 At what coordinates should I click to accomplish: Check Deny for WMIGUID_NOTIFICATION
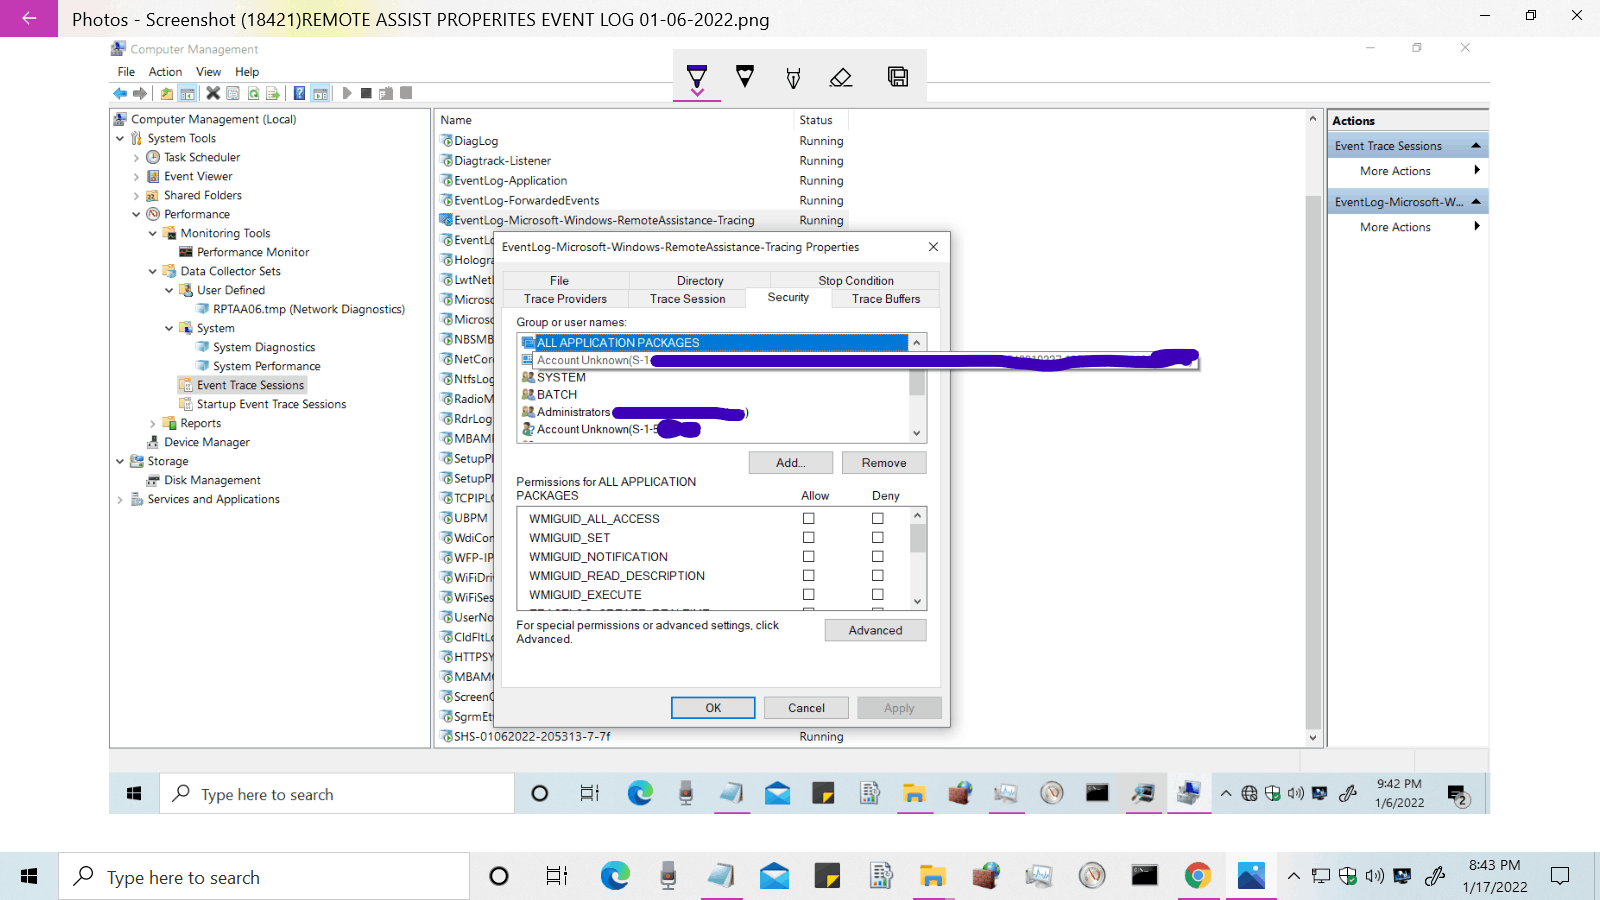pos(877,556)
